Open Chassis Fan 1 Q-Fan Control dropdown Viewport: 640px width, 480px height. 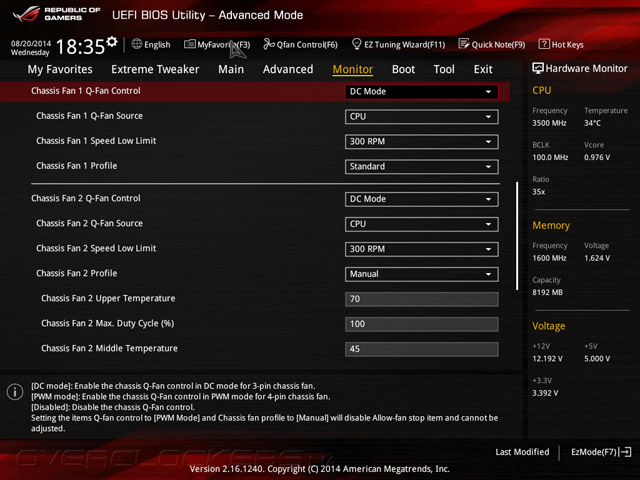click(422, 91)
